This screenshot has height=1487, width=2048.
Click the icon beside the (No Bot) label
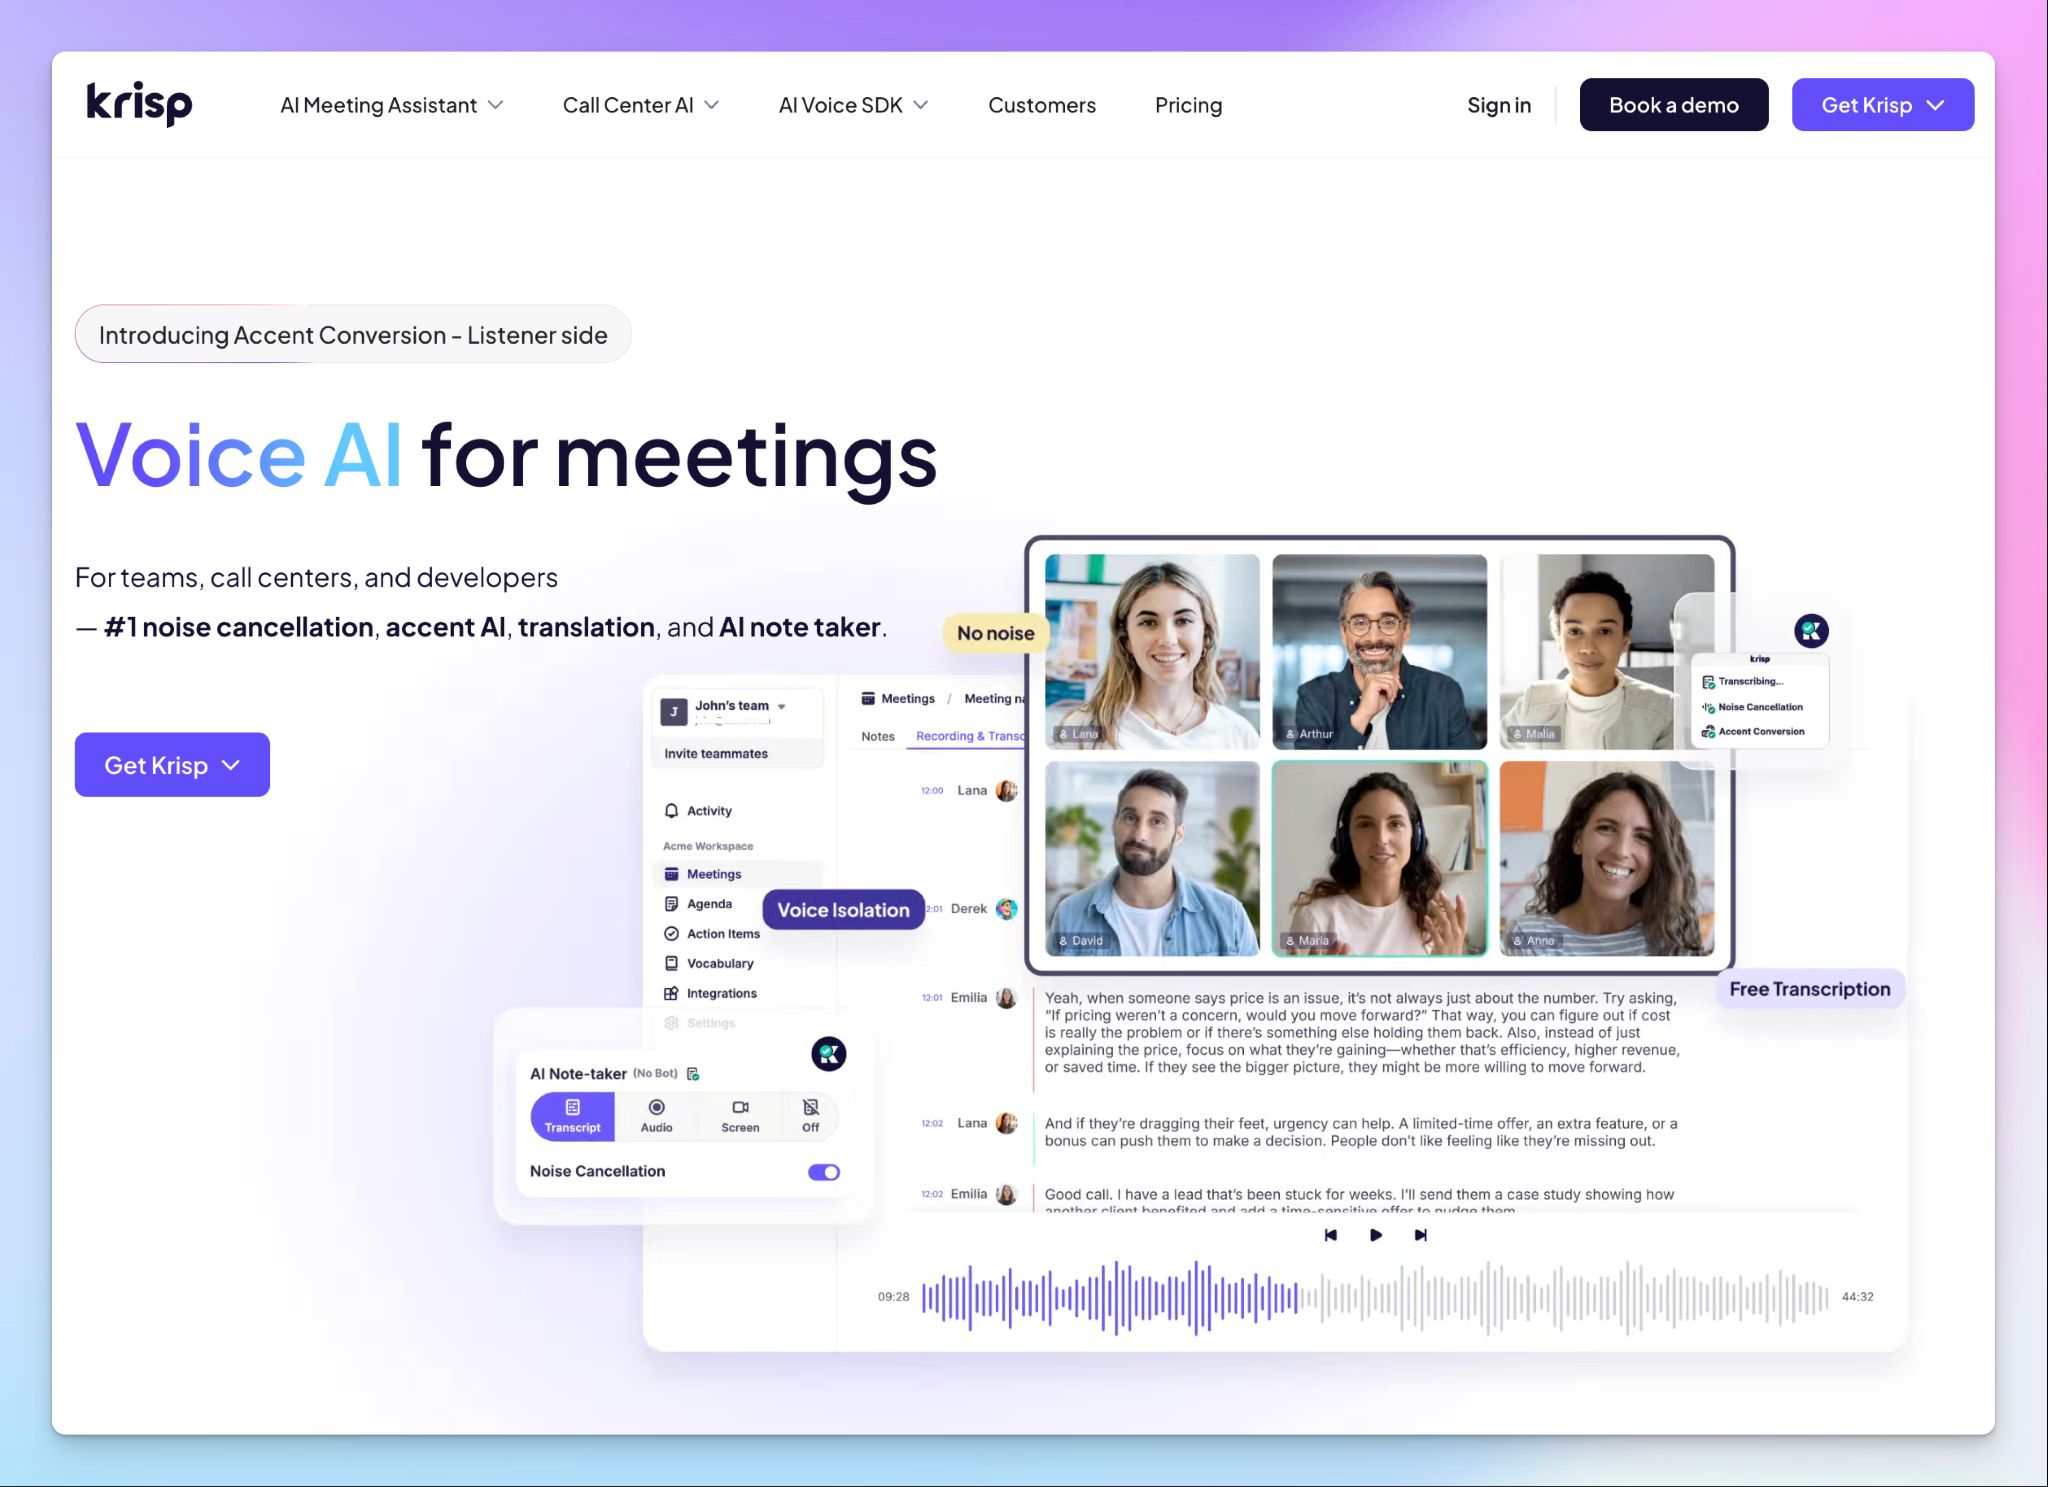(693, 1074)
